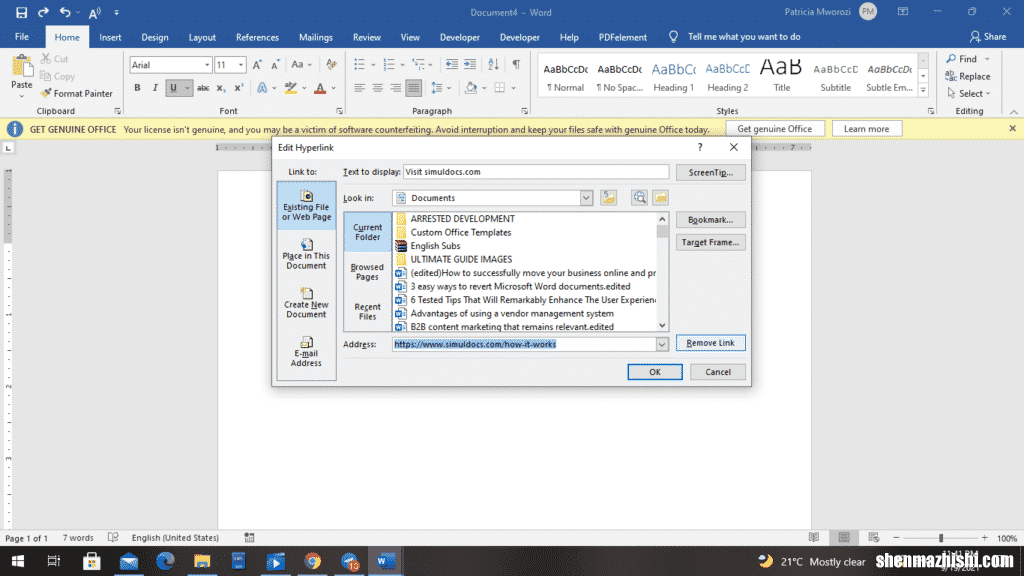The height and width of the screenshot is (576, 1024).
Task: Click Up One Folder icon in dialog
Action: click(609, 198)
